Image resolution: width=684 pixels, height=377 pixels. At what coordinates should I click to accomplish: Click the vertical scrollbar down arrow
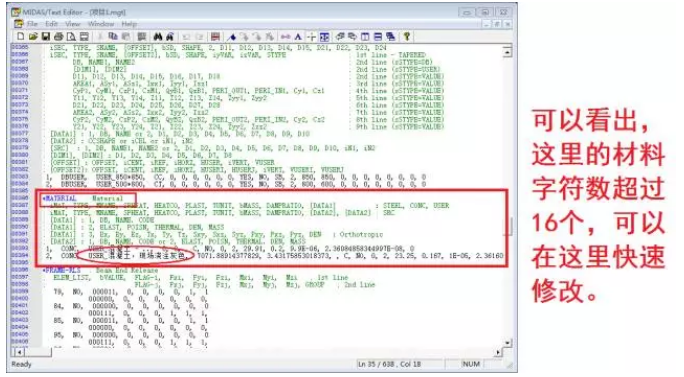pos(507,343)
